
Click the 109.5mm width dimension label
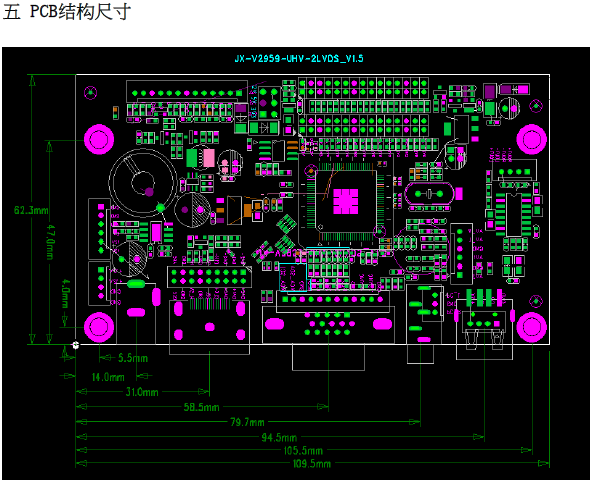coord(312,464)
